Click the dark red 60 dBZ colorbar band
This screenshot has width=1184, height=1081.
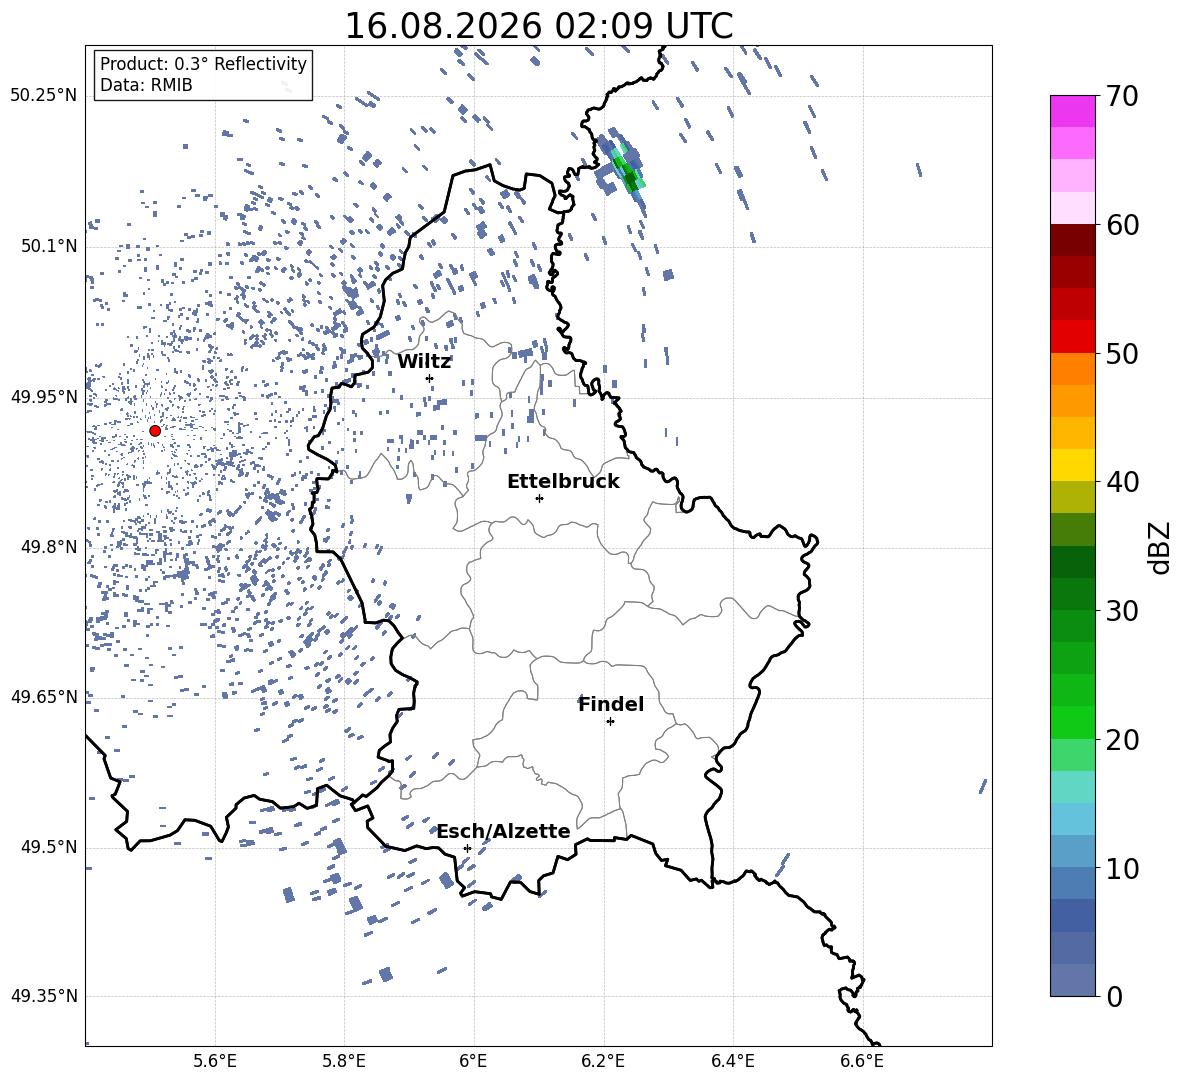pyautogui.click(x=1072, y=240)
